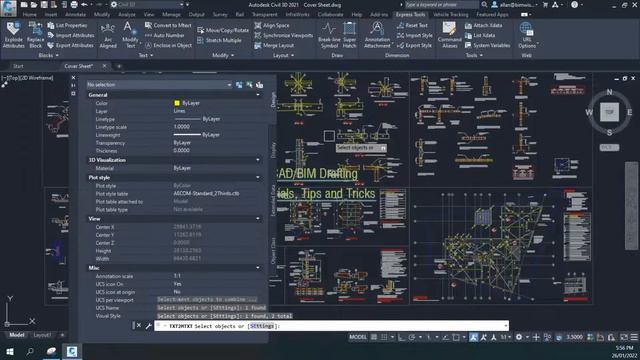The width and height of the screenshot is (640, 360).
Task: Click Synchronize Viewports
Action: (x=284, y=36)
